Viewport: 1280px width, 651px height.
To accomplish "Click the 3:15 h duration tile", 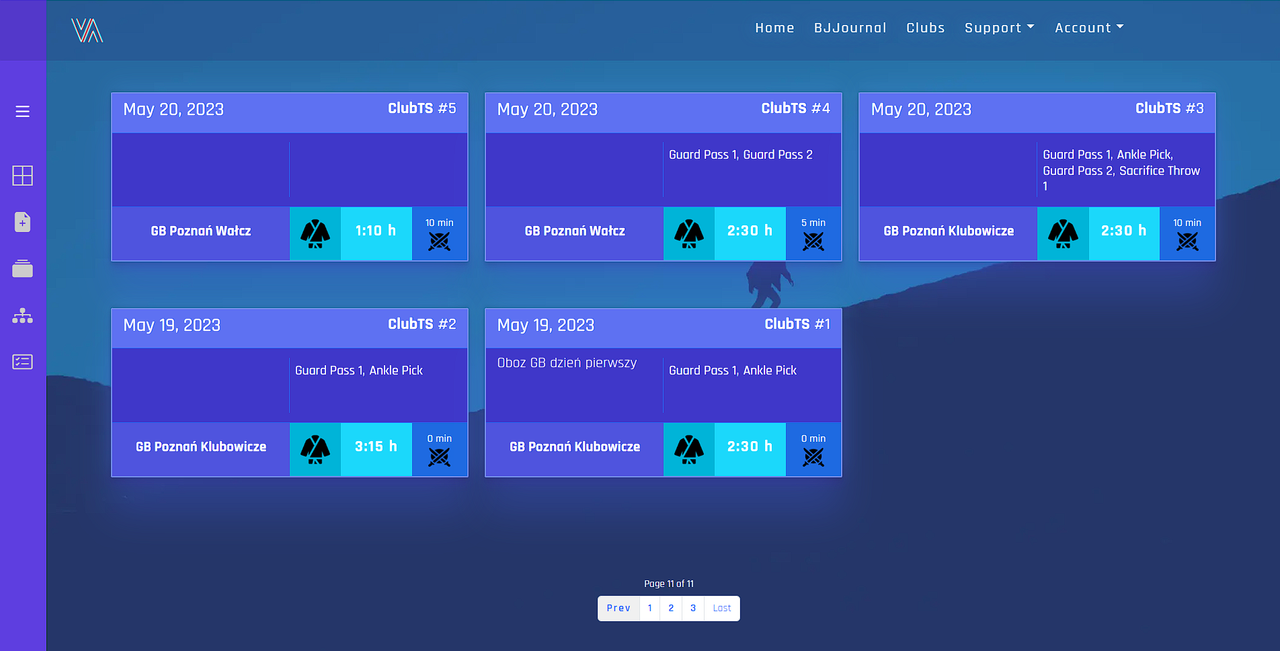I will coord(376,449).
